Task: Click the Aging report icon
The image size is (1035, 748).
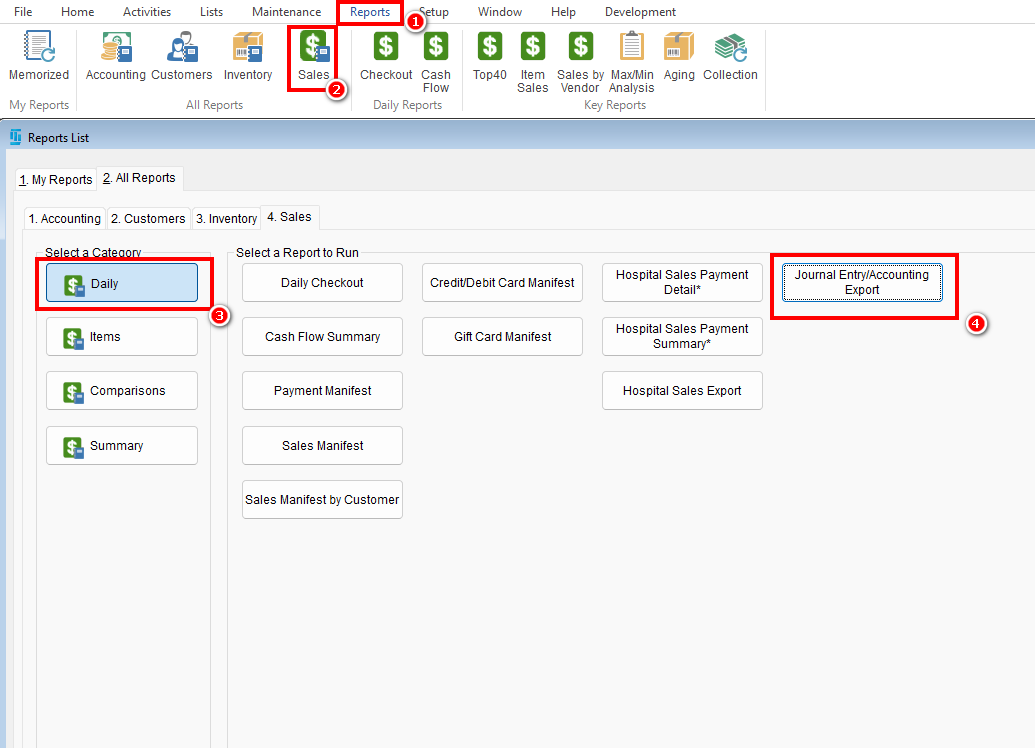Action: pos(678,57)
